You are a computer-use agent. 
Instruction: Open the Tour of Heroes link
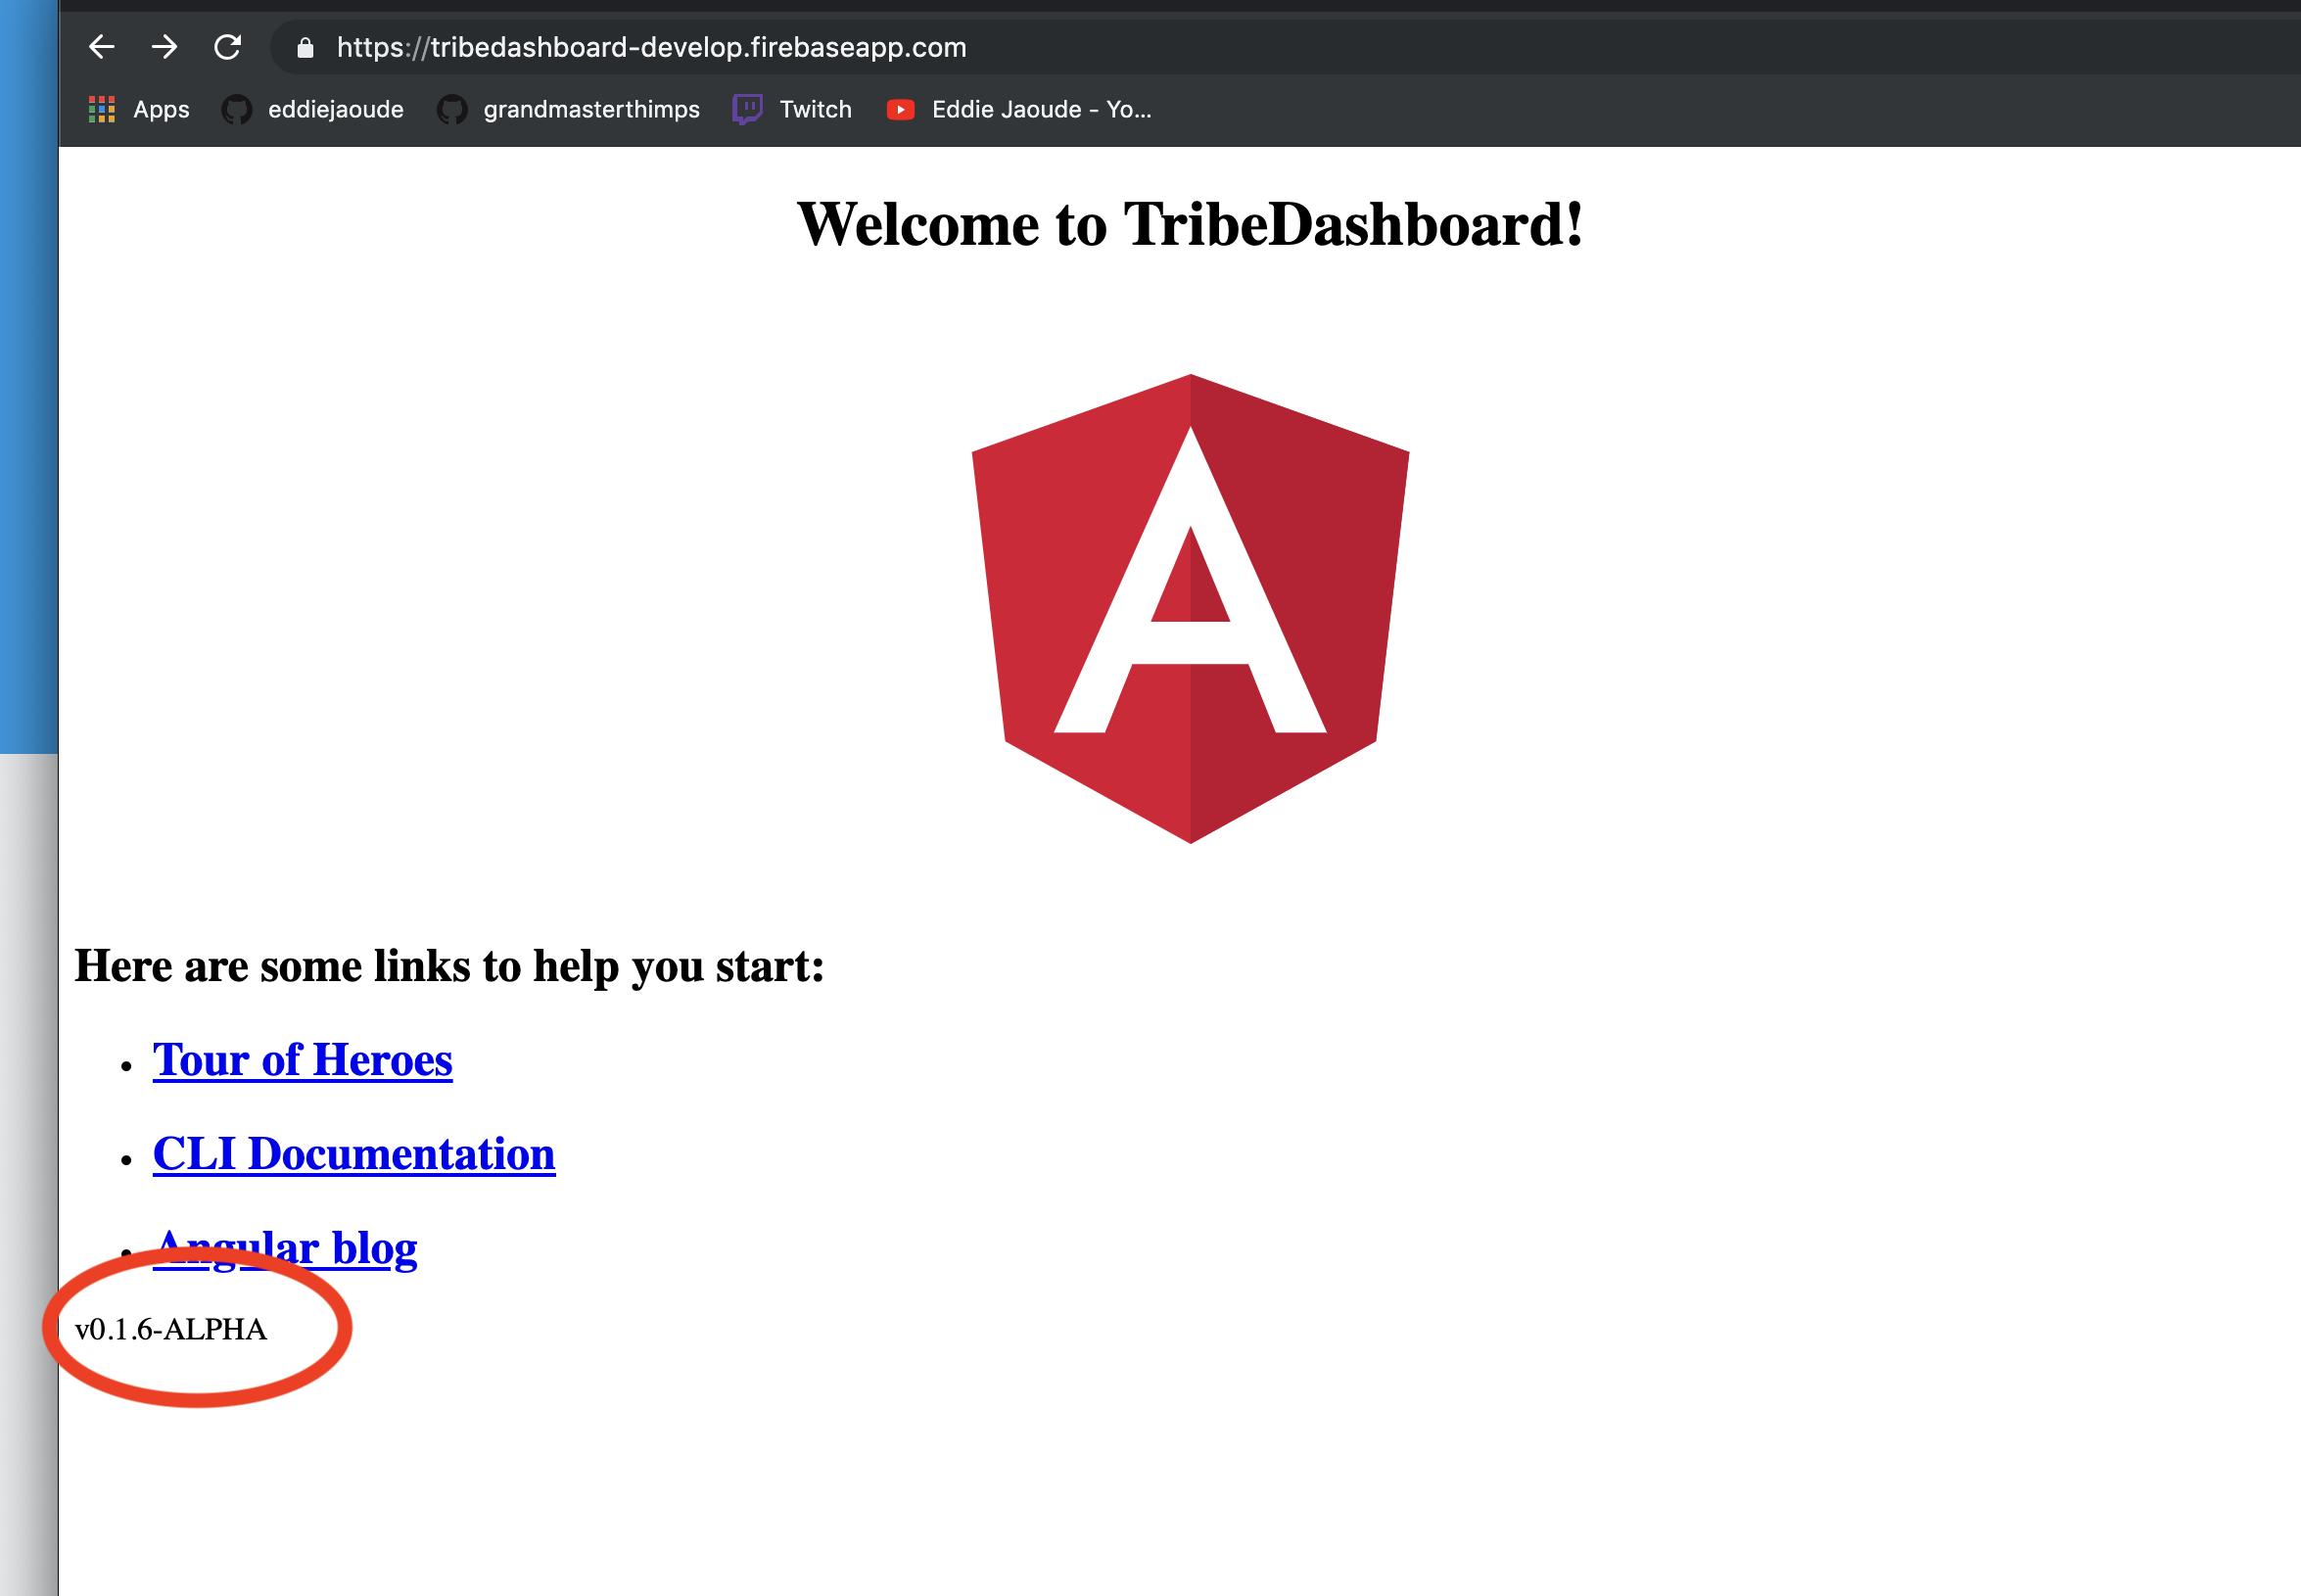pyautogui.click(x=302, y=1060)
